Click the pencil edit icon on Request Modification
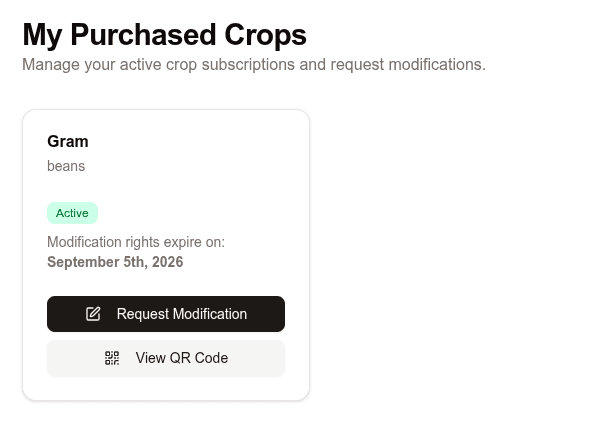This screenshot has width=607, height=425. (93, 314)
